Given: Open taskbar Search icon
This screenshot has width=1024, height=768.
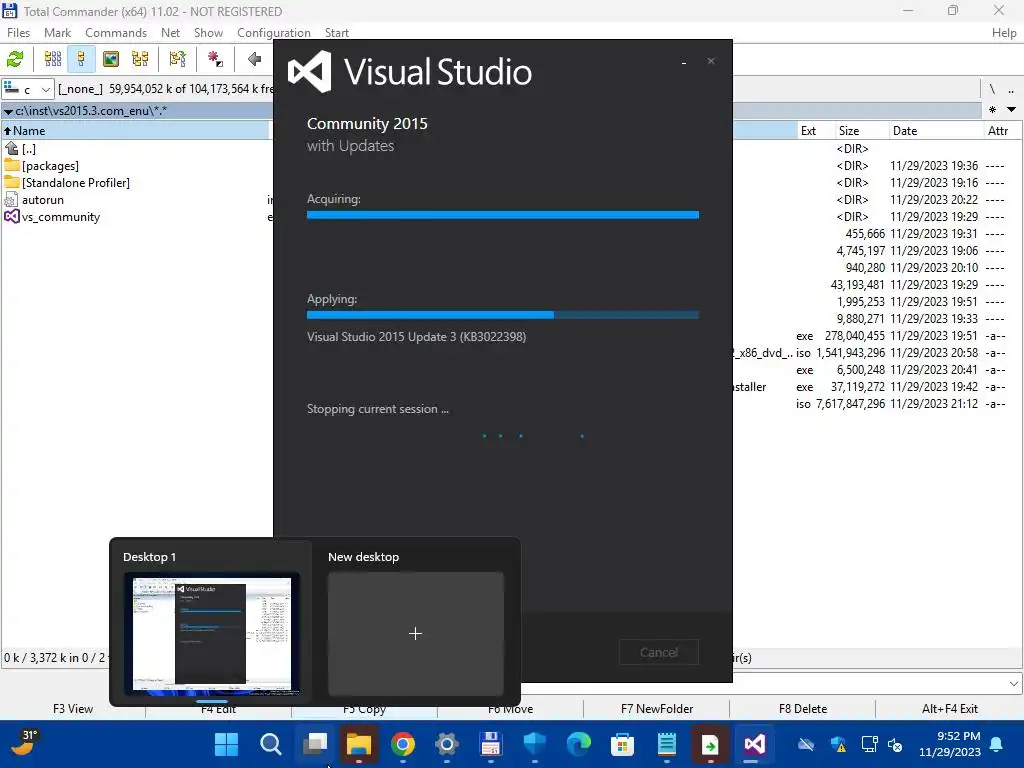Looking at the screenshot, I should (271, 744).
